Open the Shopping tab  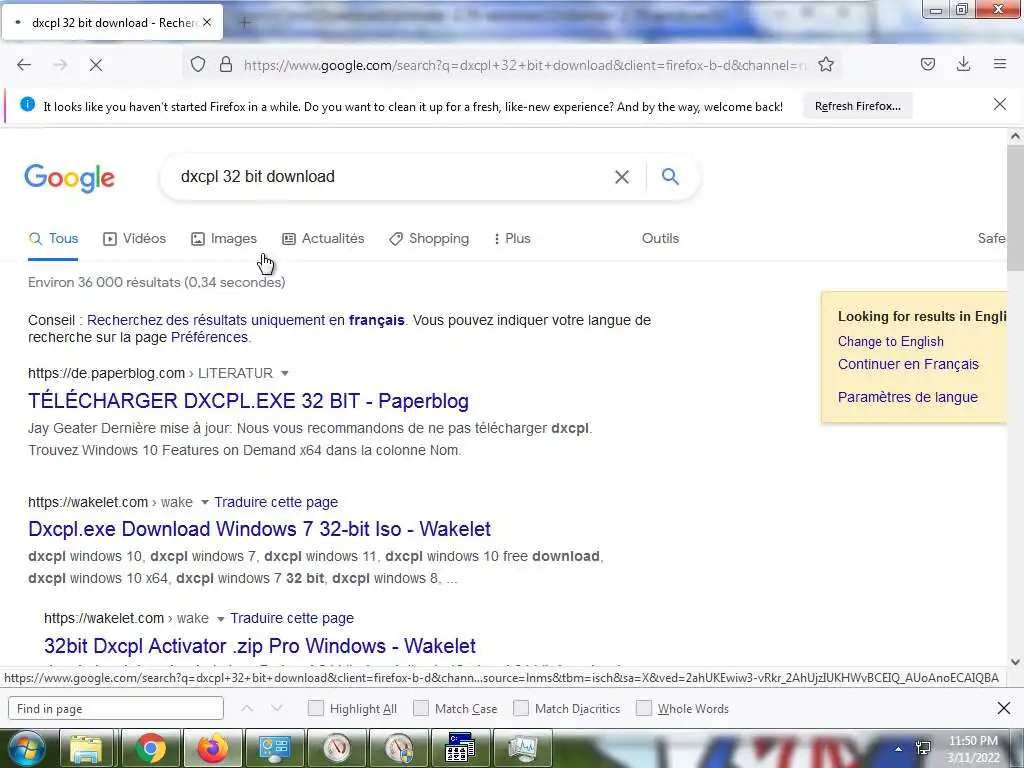pyautogui.click(x=429, y=238)
